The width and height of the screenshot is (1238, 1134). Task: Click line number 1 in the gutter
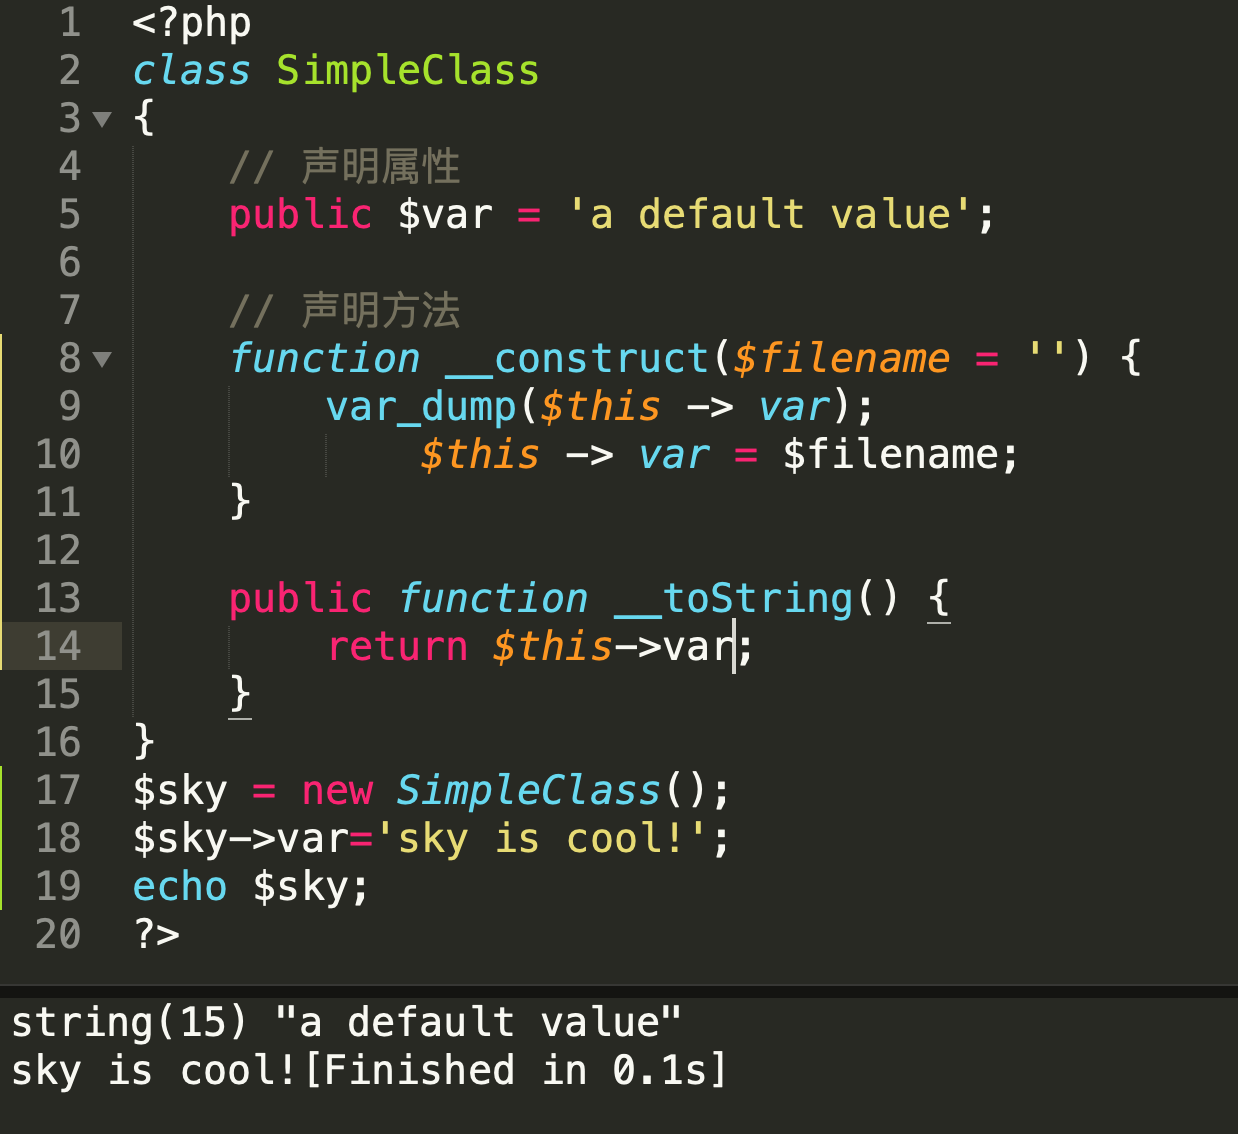[69, 22]
